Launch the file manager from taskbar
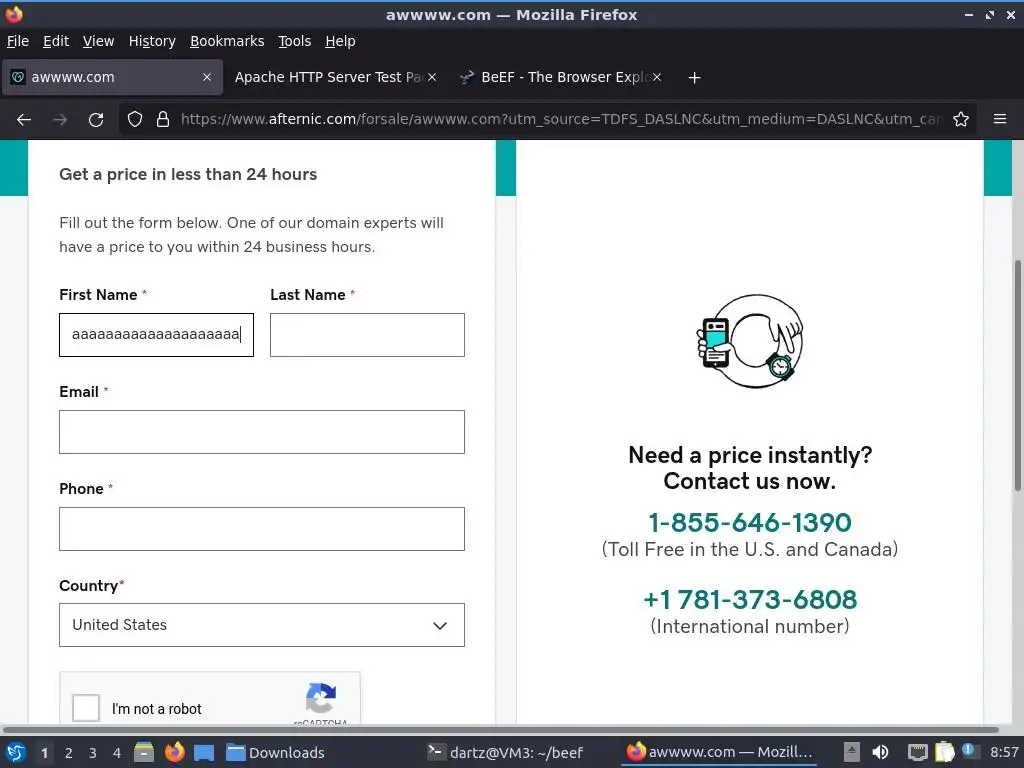 point(144,752)
